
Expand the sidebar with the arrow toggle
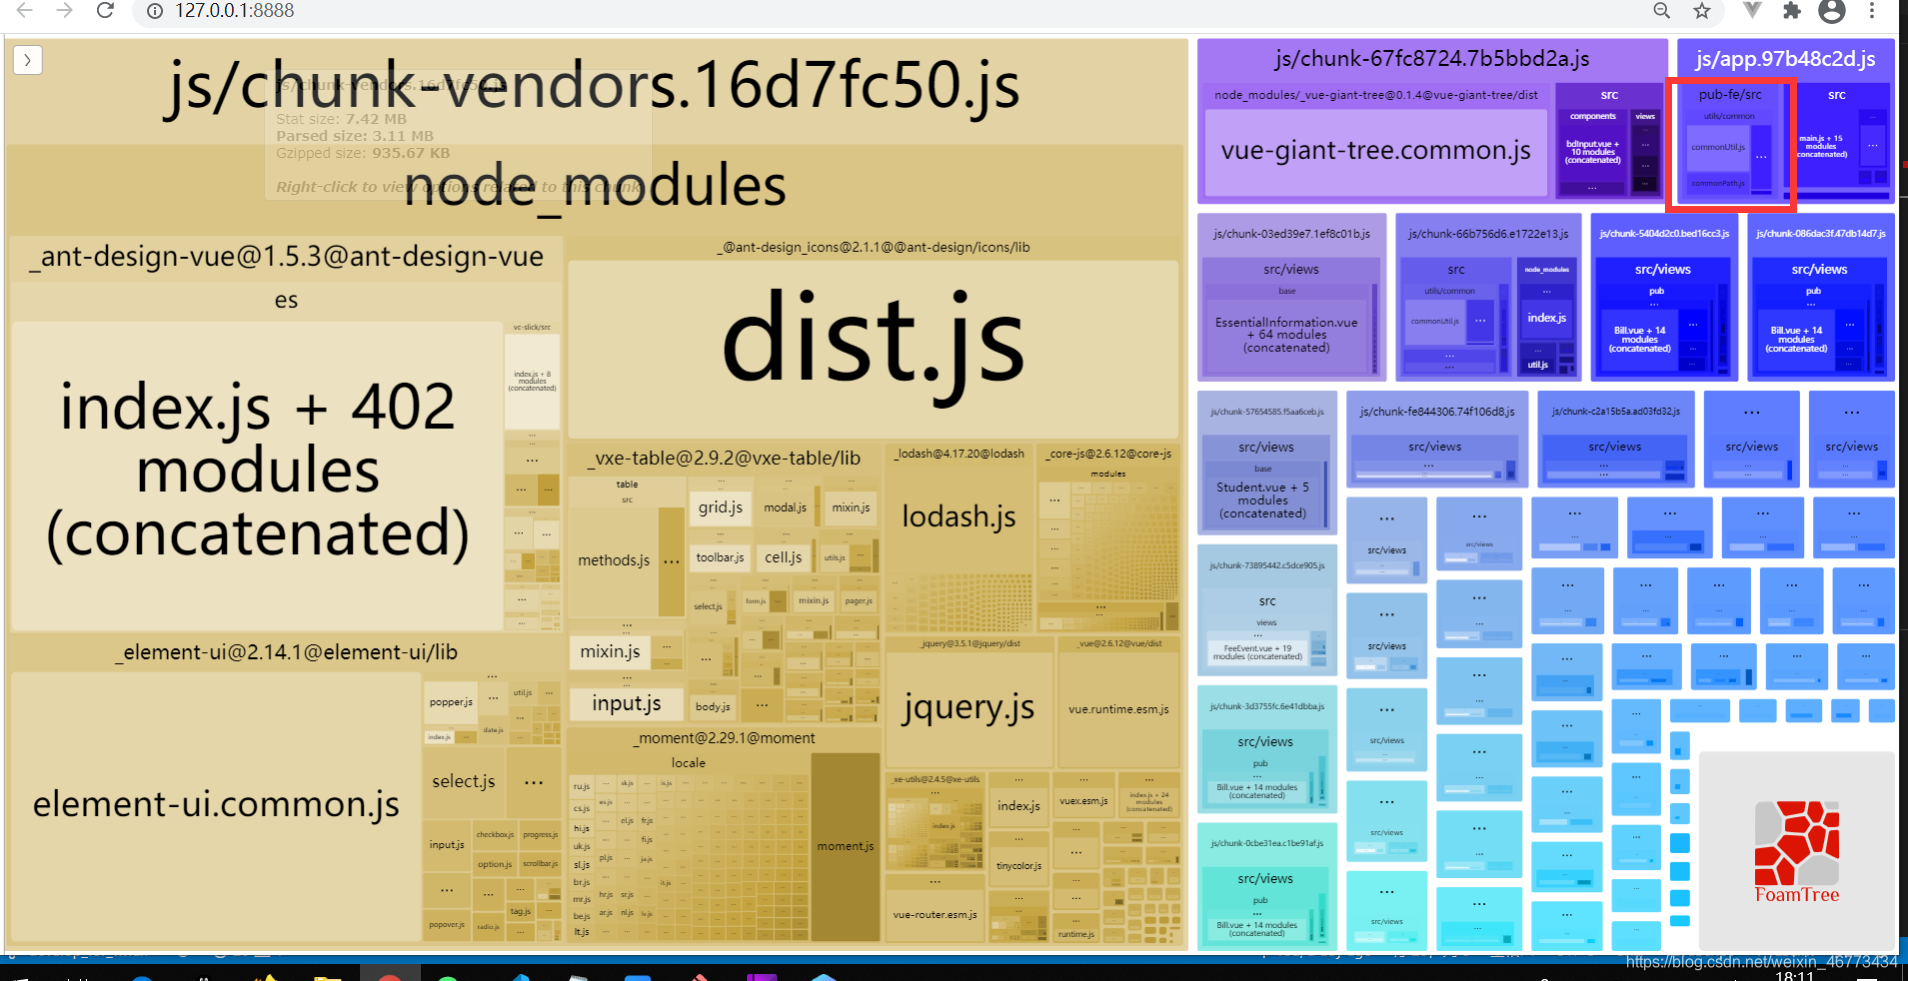(x=27, y=60)
